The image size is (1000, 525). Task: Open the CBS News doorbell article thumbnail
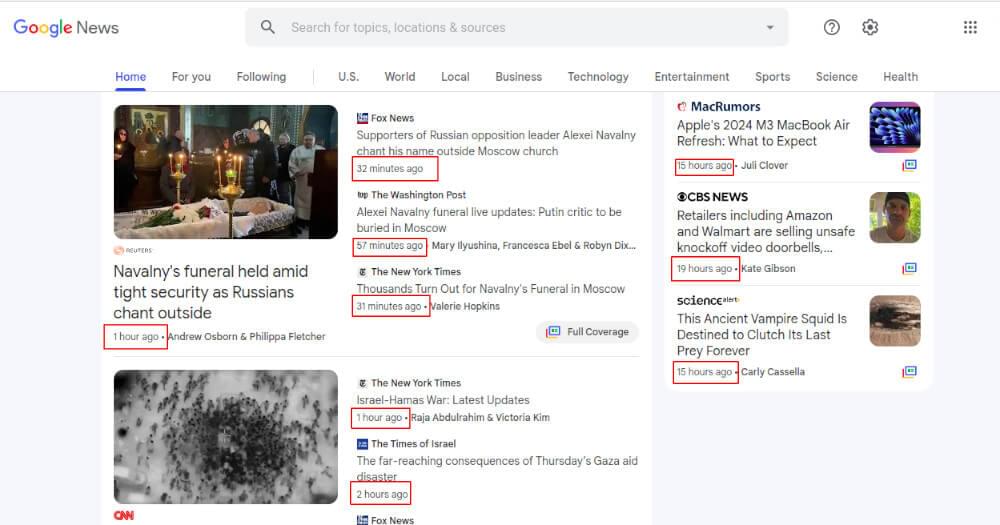(x=895, y=218)
